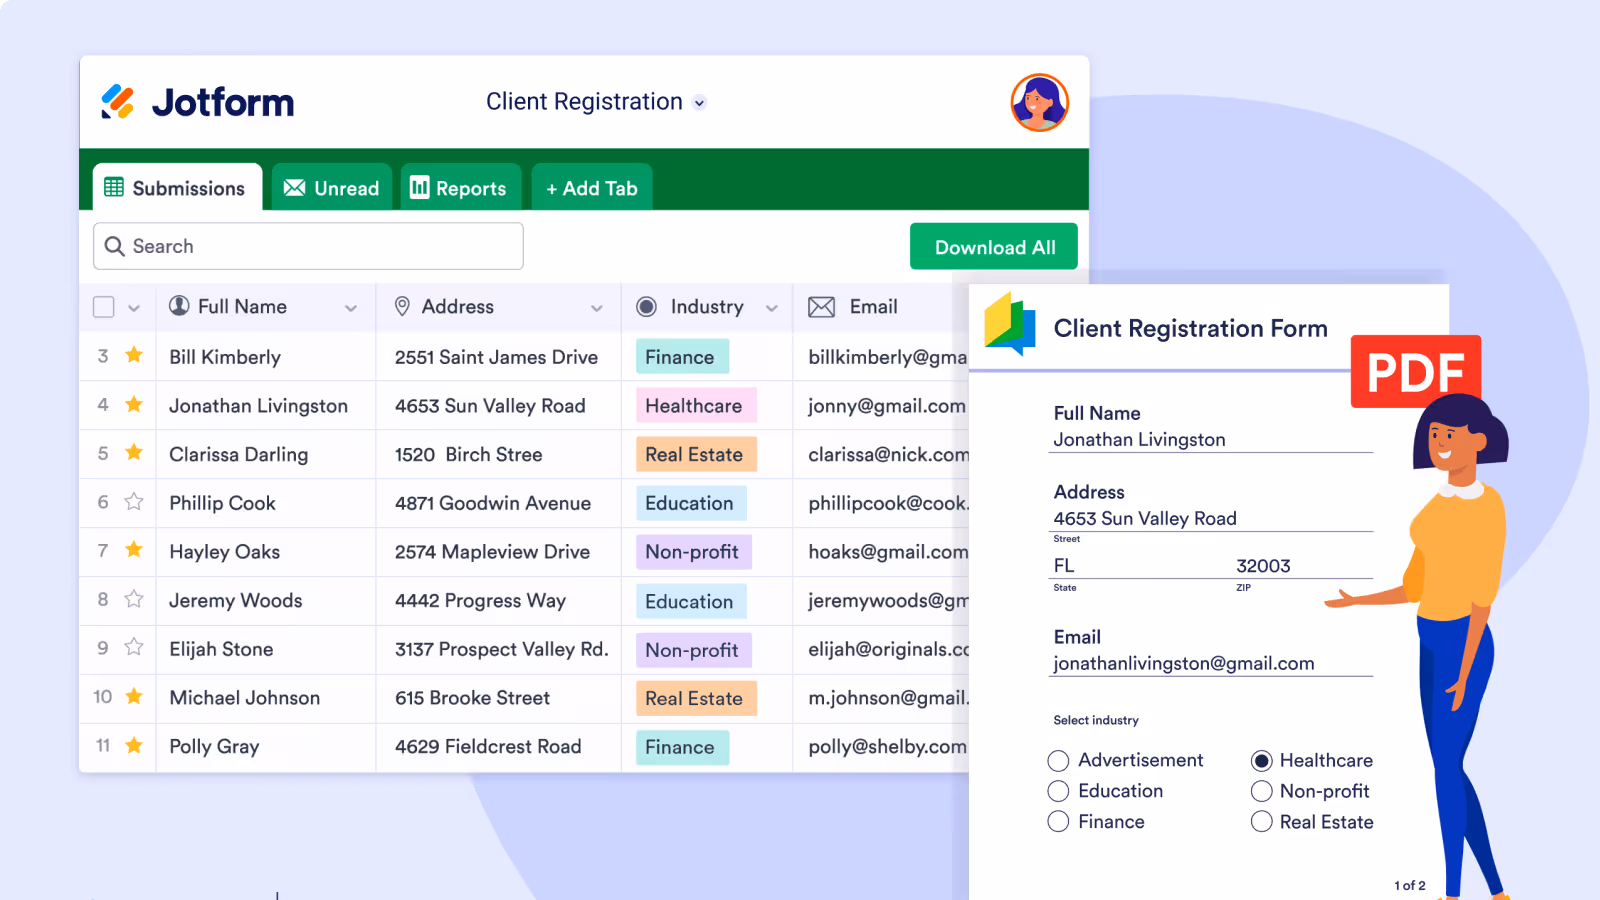Screen dimensions: 1600x900
Task: Click the address '2551 Saint James Drive'
Action: [x=496, y=357]
